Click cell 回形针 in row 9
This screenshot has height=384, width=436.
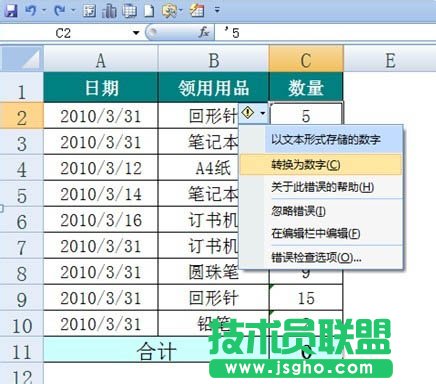coord(213,298)
